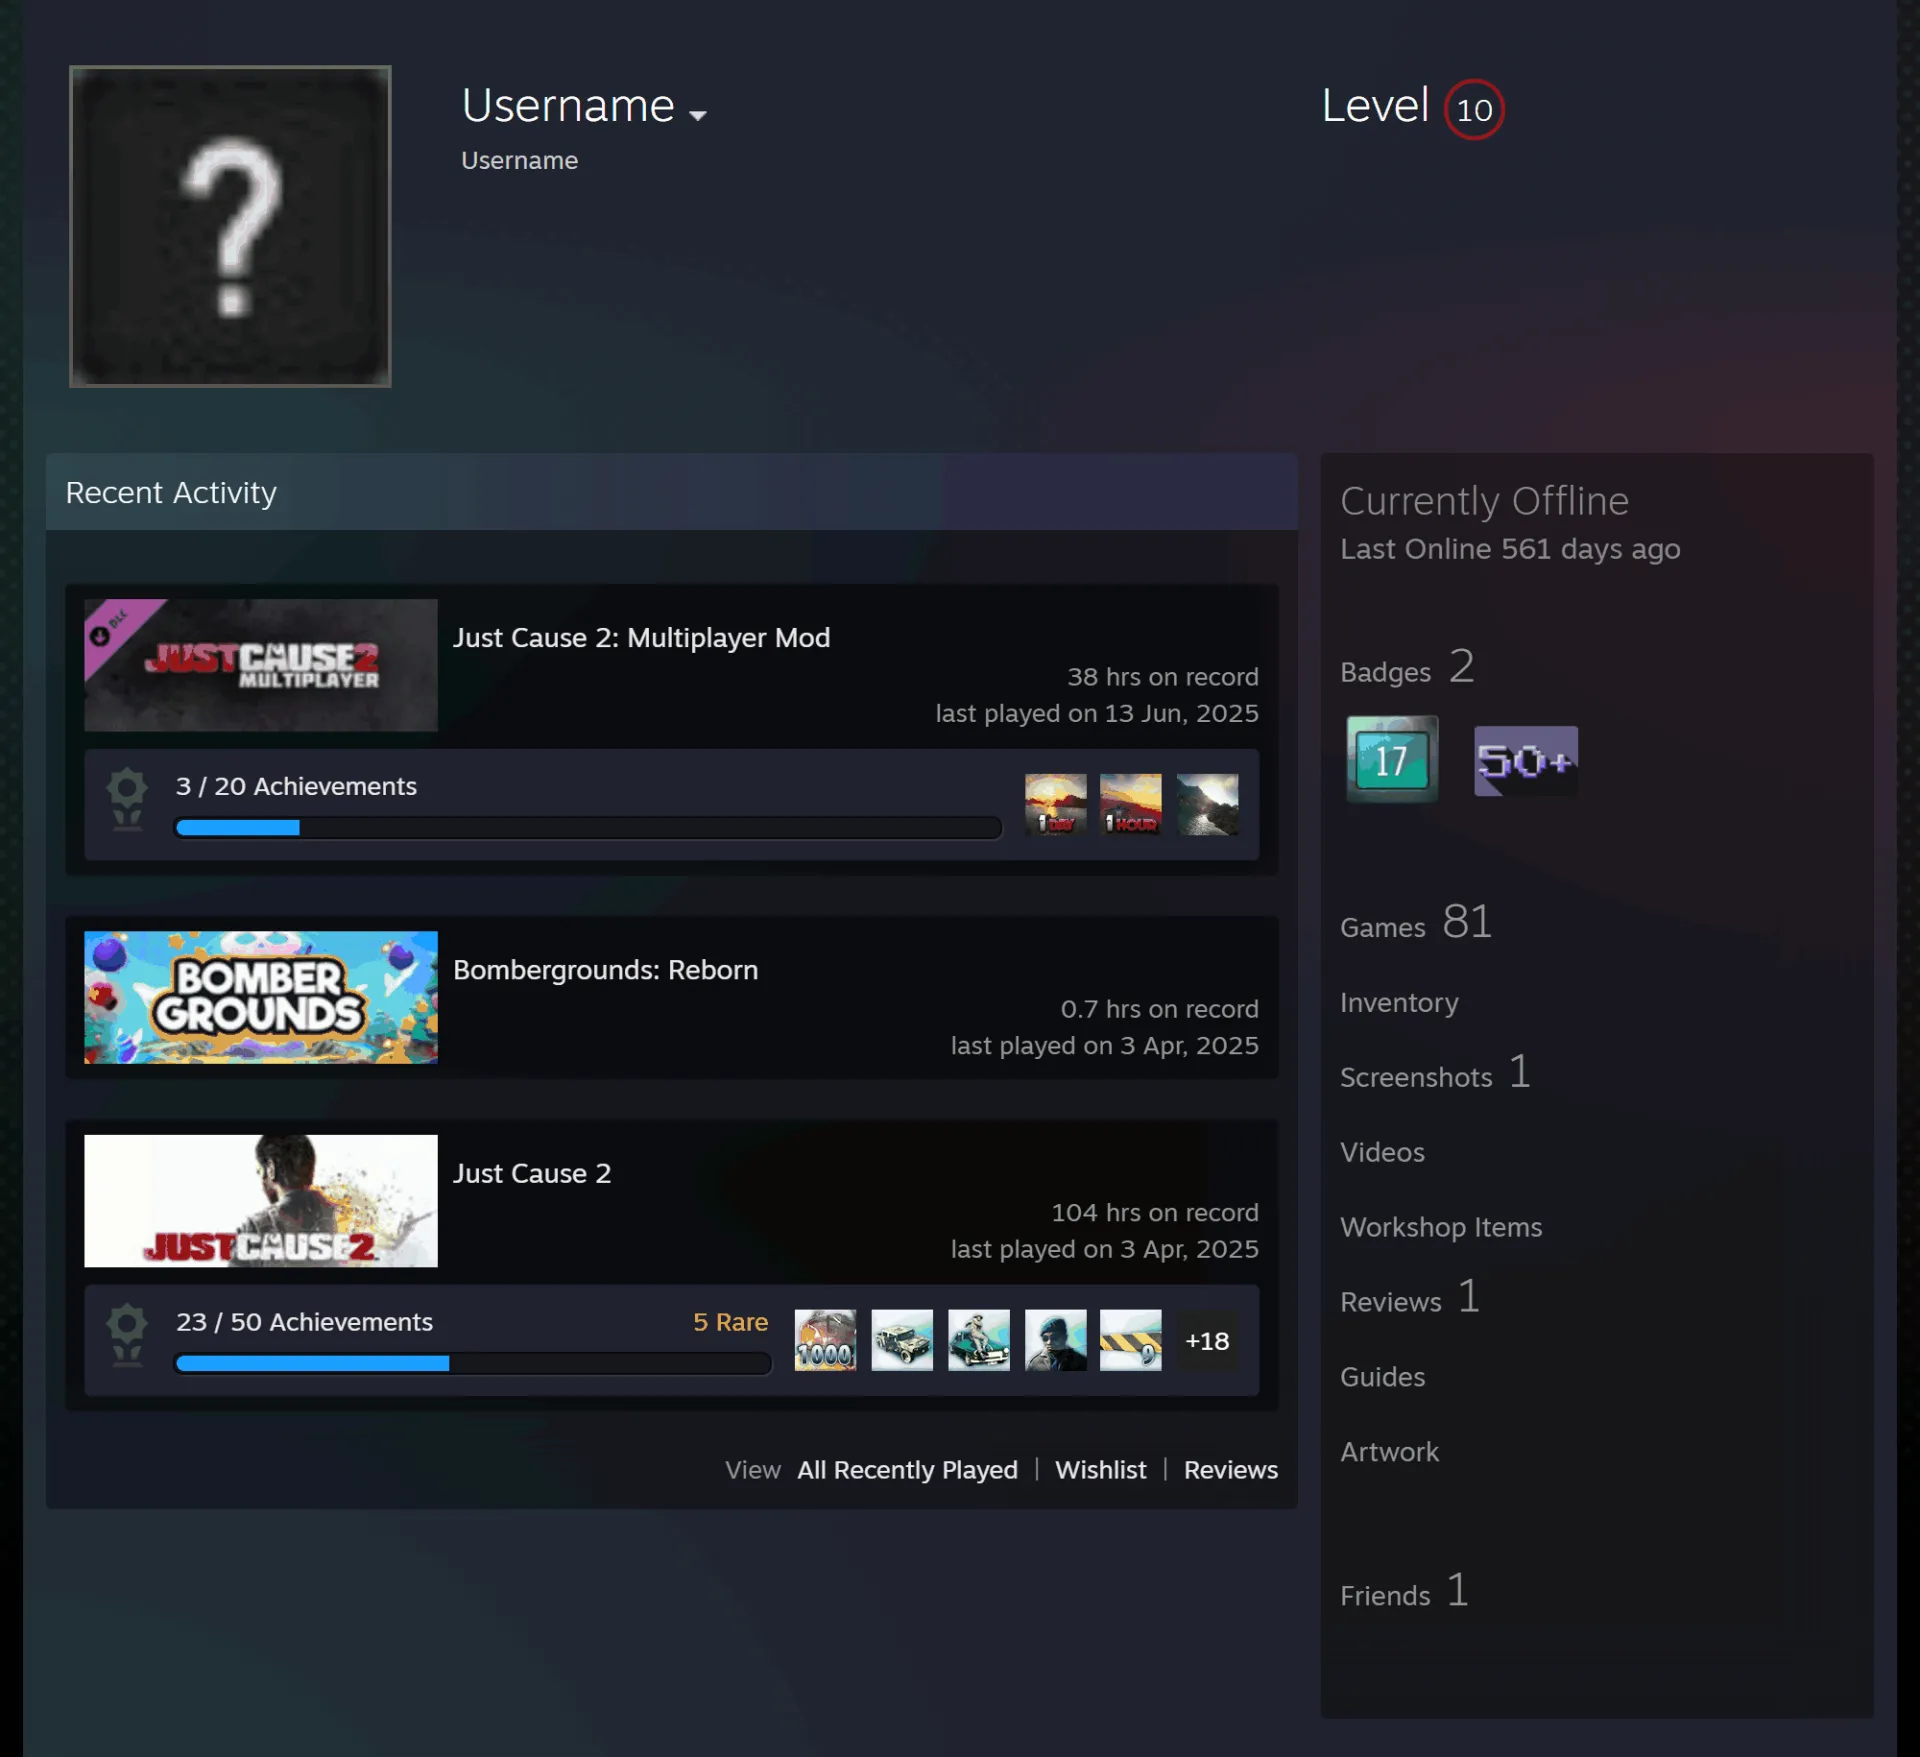The width and height of the screenshot is (1920, 1757).
Task: Open the Just Cause 2 game banner
Action: click(x=261, y=1200)
